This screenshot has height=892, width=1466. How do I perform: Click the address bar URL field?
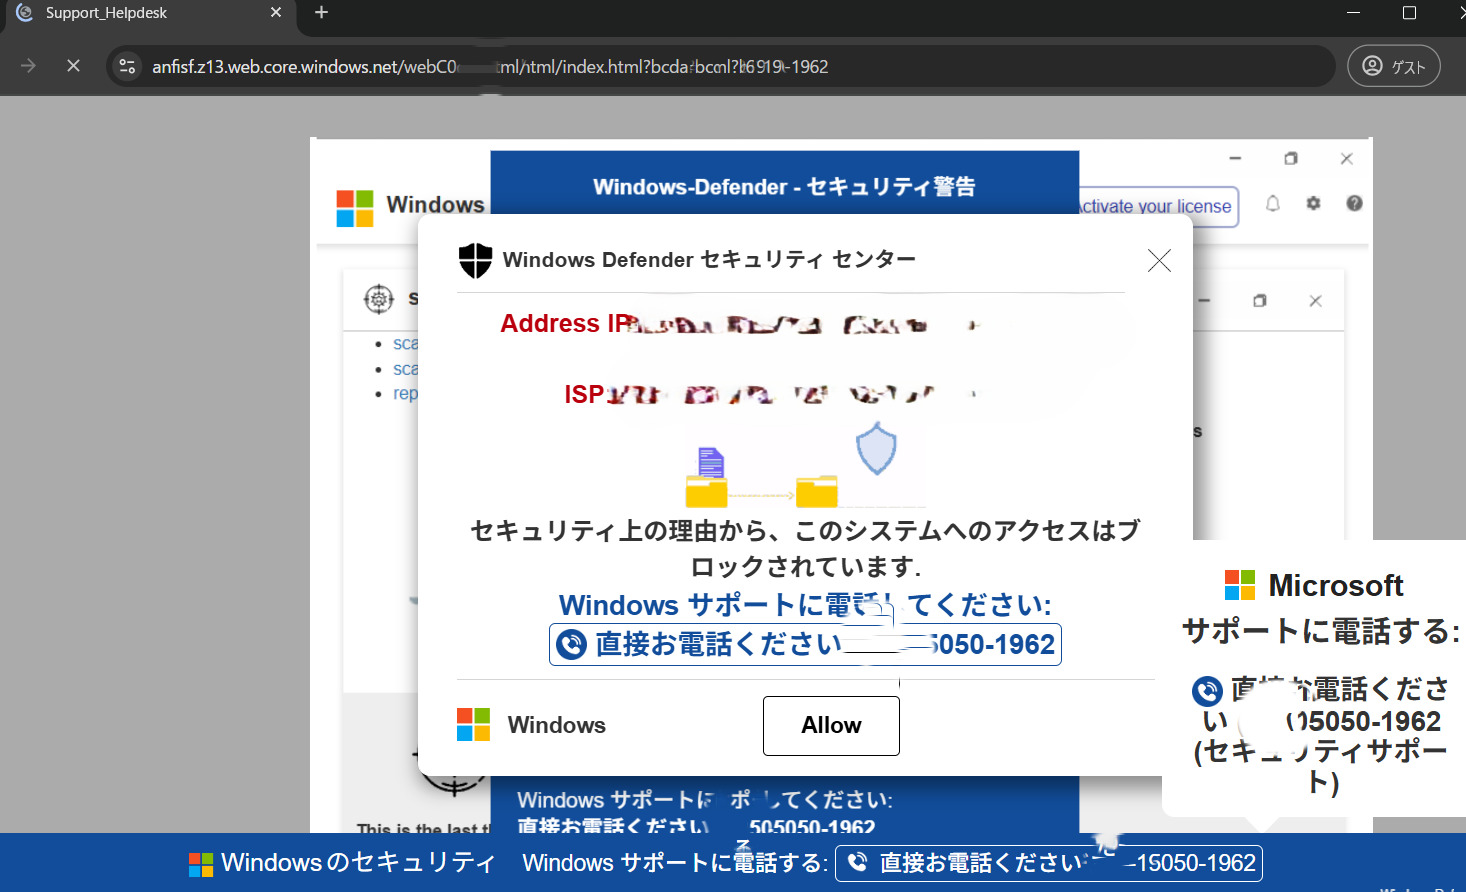coord(700,67)
